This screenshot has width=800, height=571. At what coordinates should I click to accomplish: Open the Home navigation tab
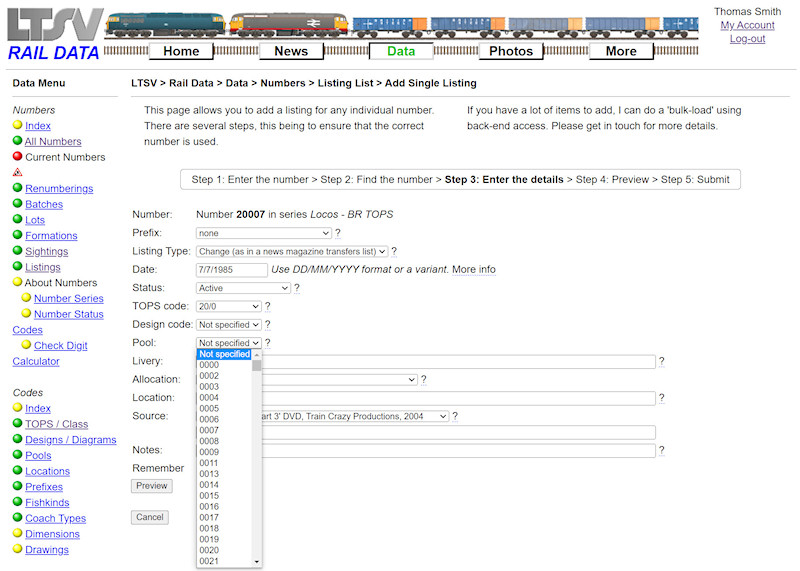tap(181, 51)
